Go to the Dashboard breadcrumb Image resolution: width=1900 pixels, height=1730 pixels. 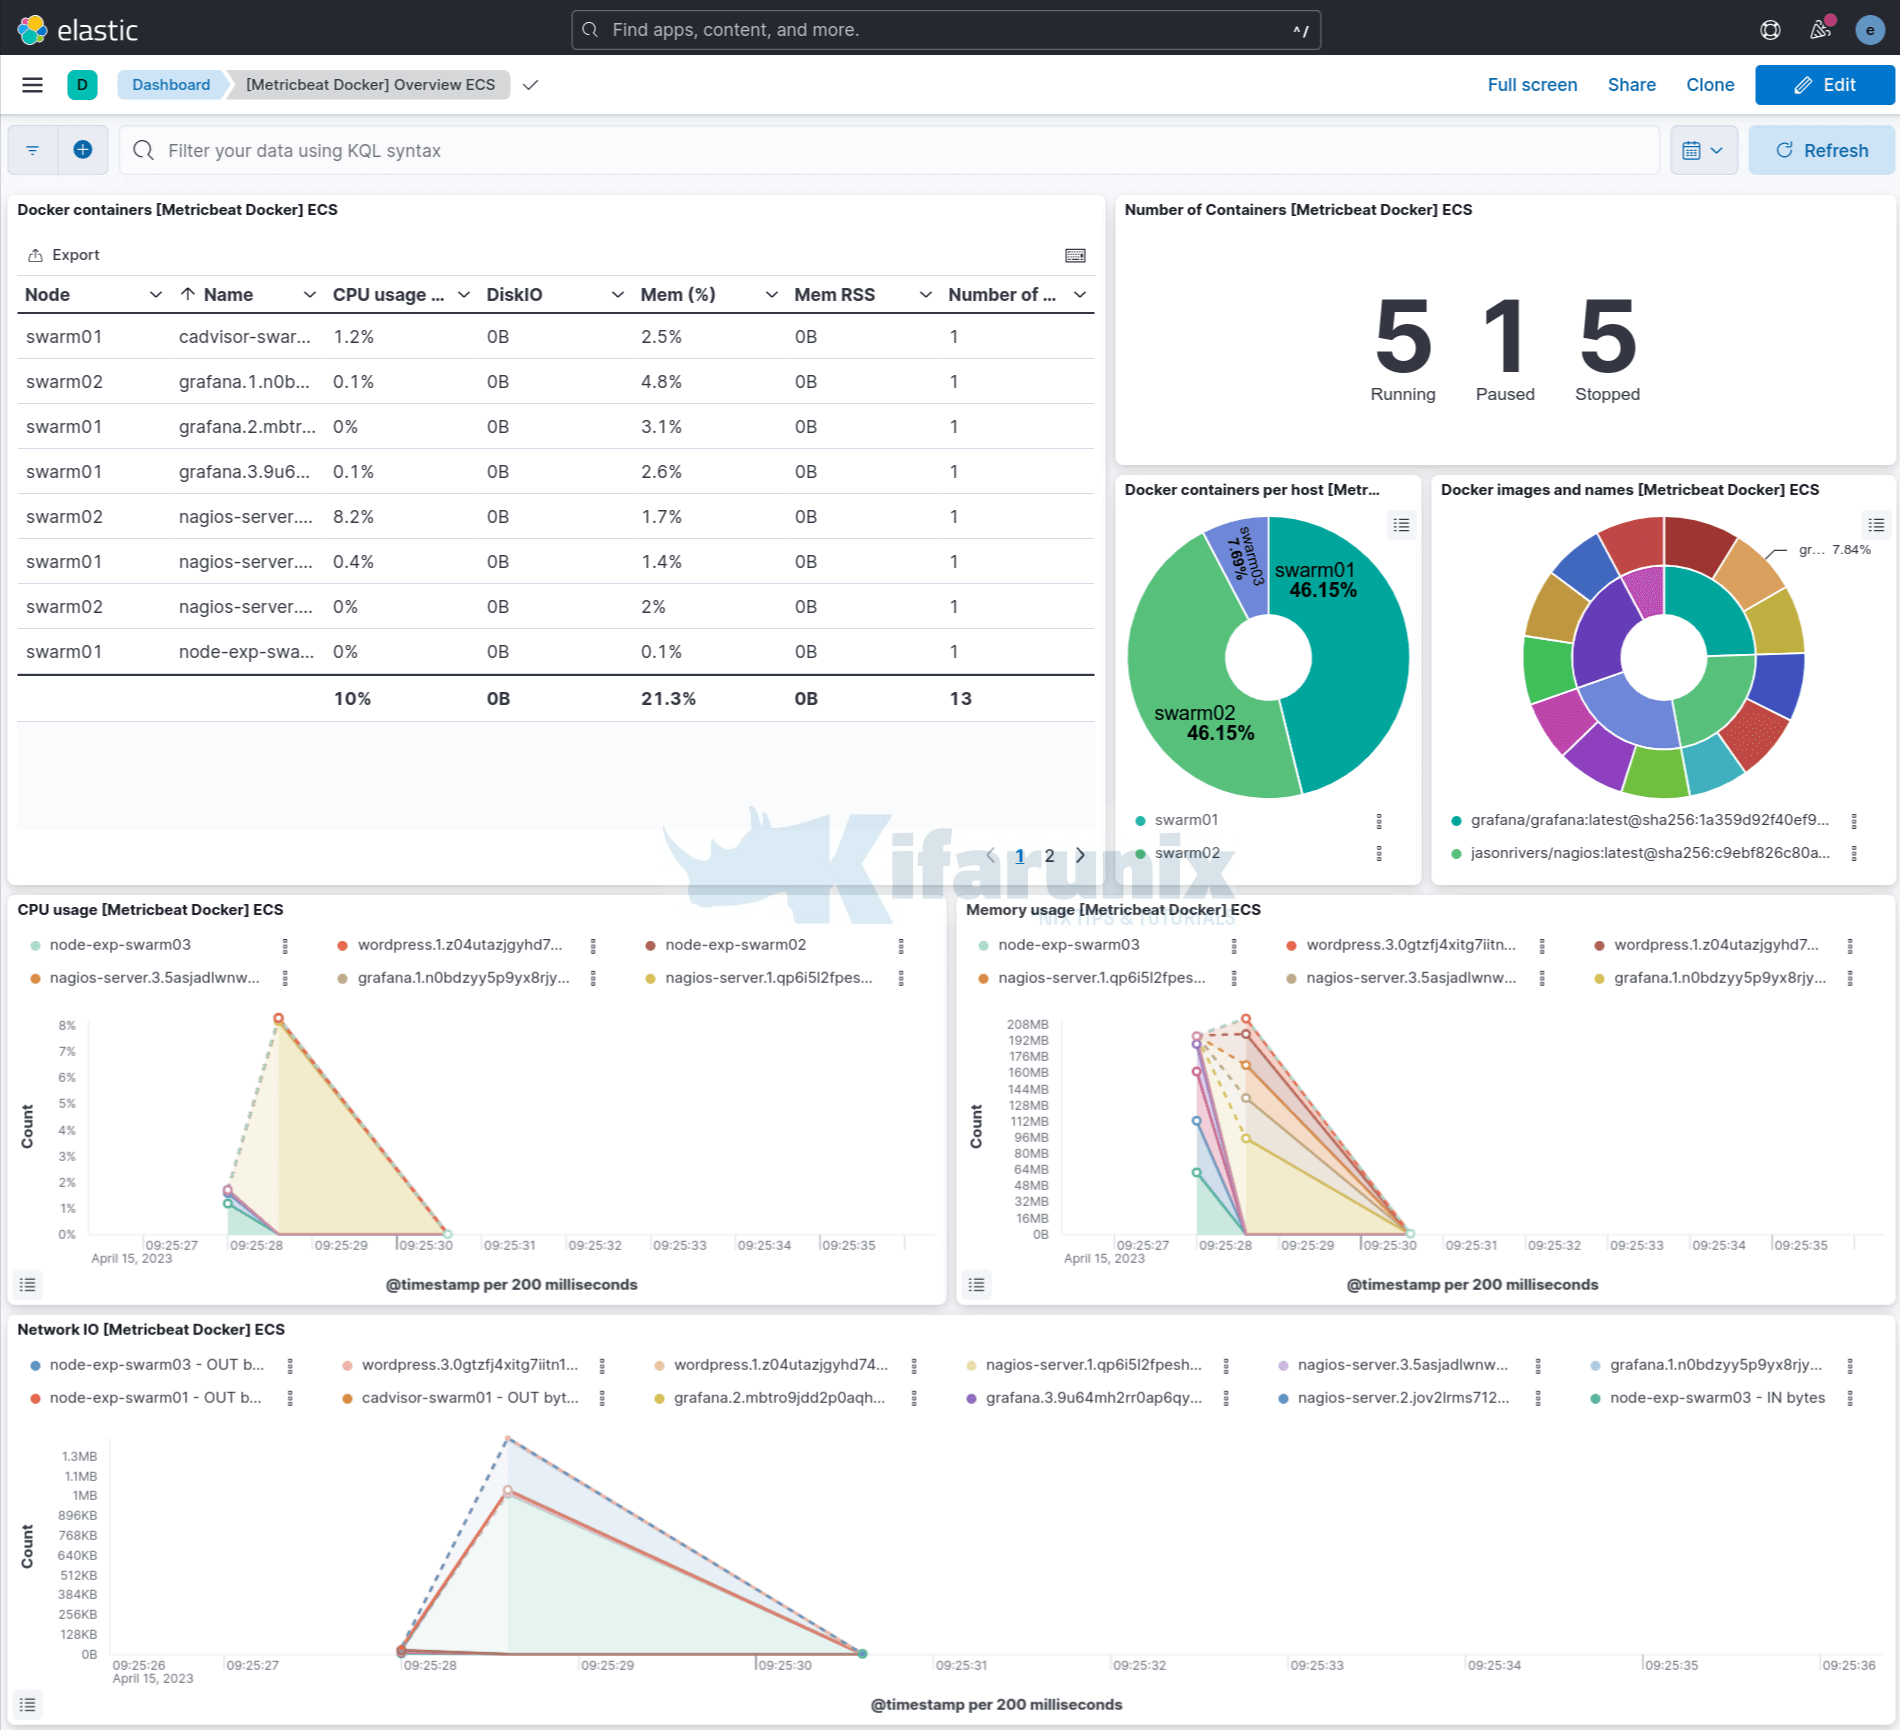coord(171,85)
